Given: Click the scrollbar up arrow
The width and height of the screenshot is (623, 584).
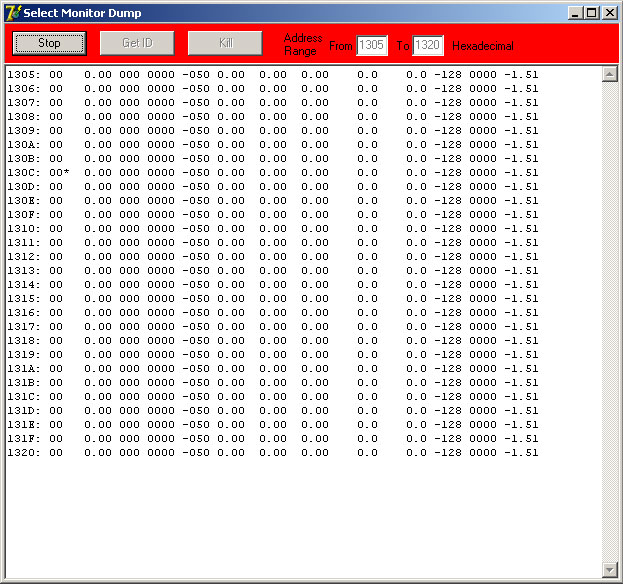Looking at the screenshot, I should 609,74.
